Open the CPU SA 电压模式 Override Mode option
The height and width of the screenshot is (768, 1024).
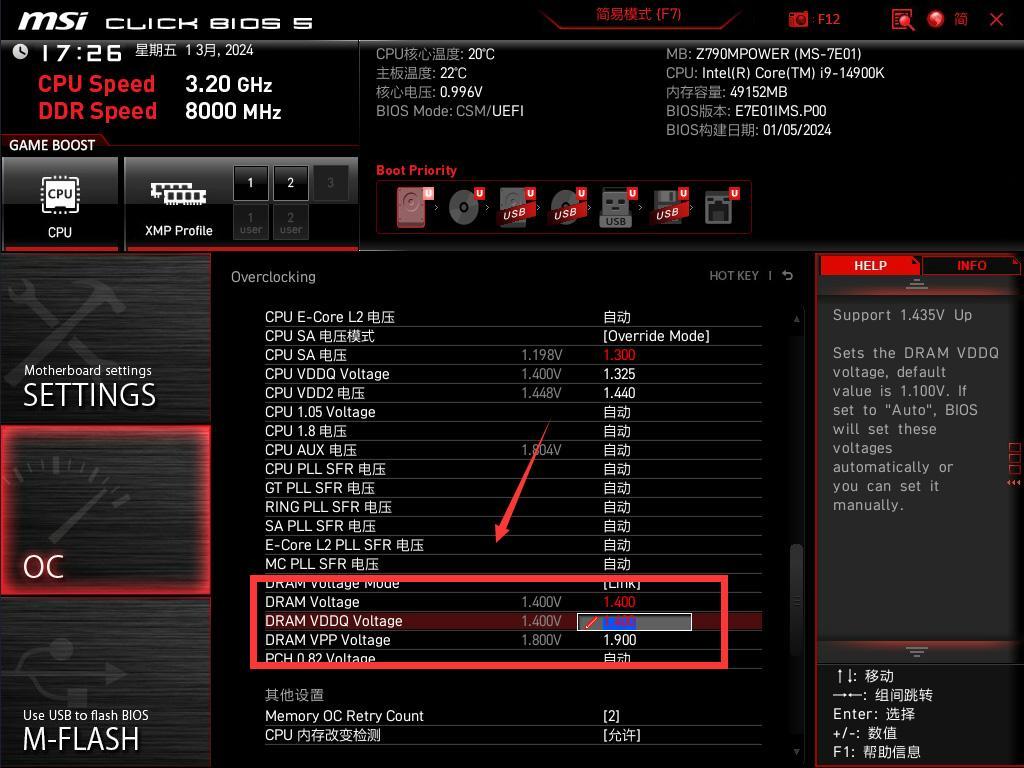coord(656,336)
